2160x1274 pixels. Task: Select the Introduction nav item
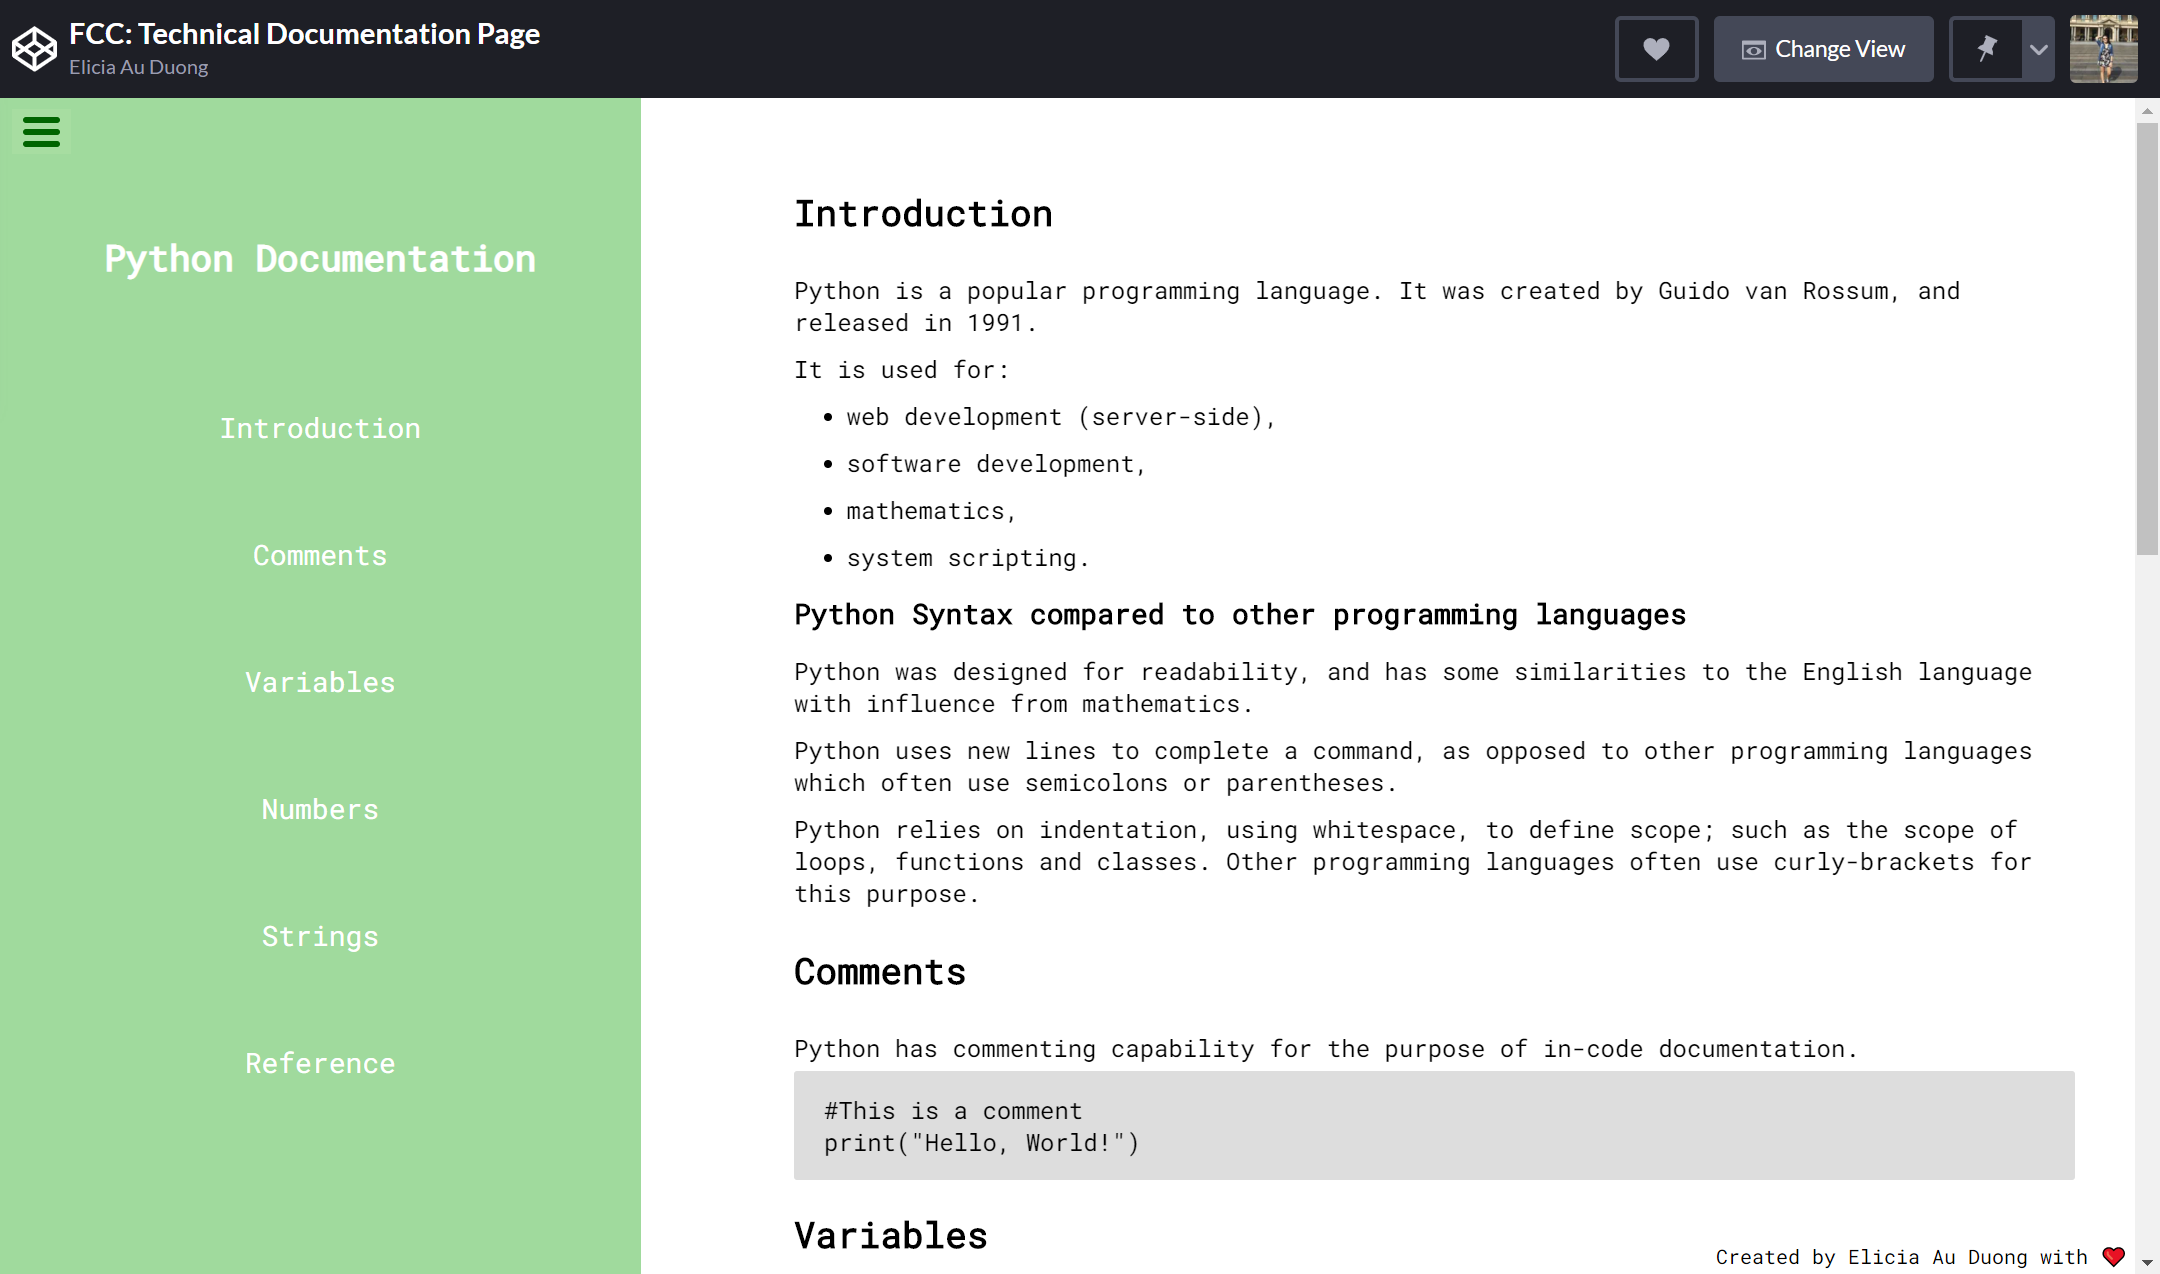pos(320,426)
